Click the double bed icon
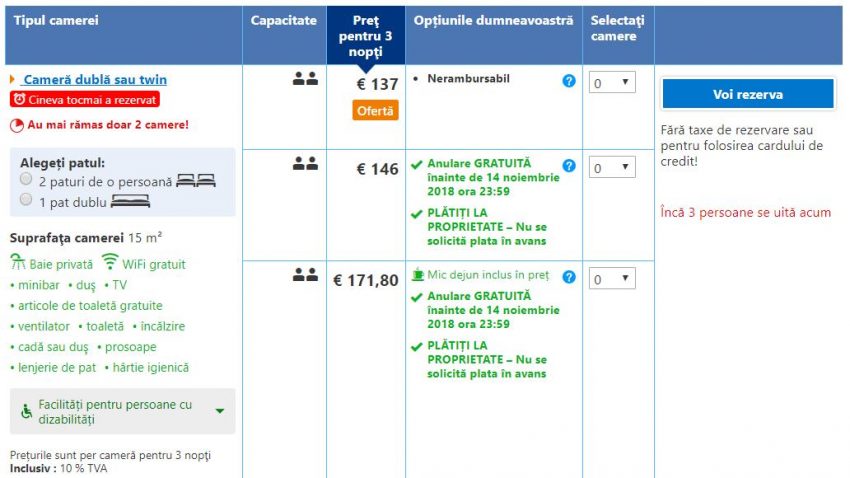 click(131, 201)
